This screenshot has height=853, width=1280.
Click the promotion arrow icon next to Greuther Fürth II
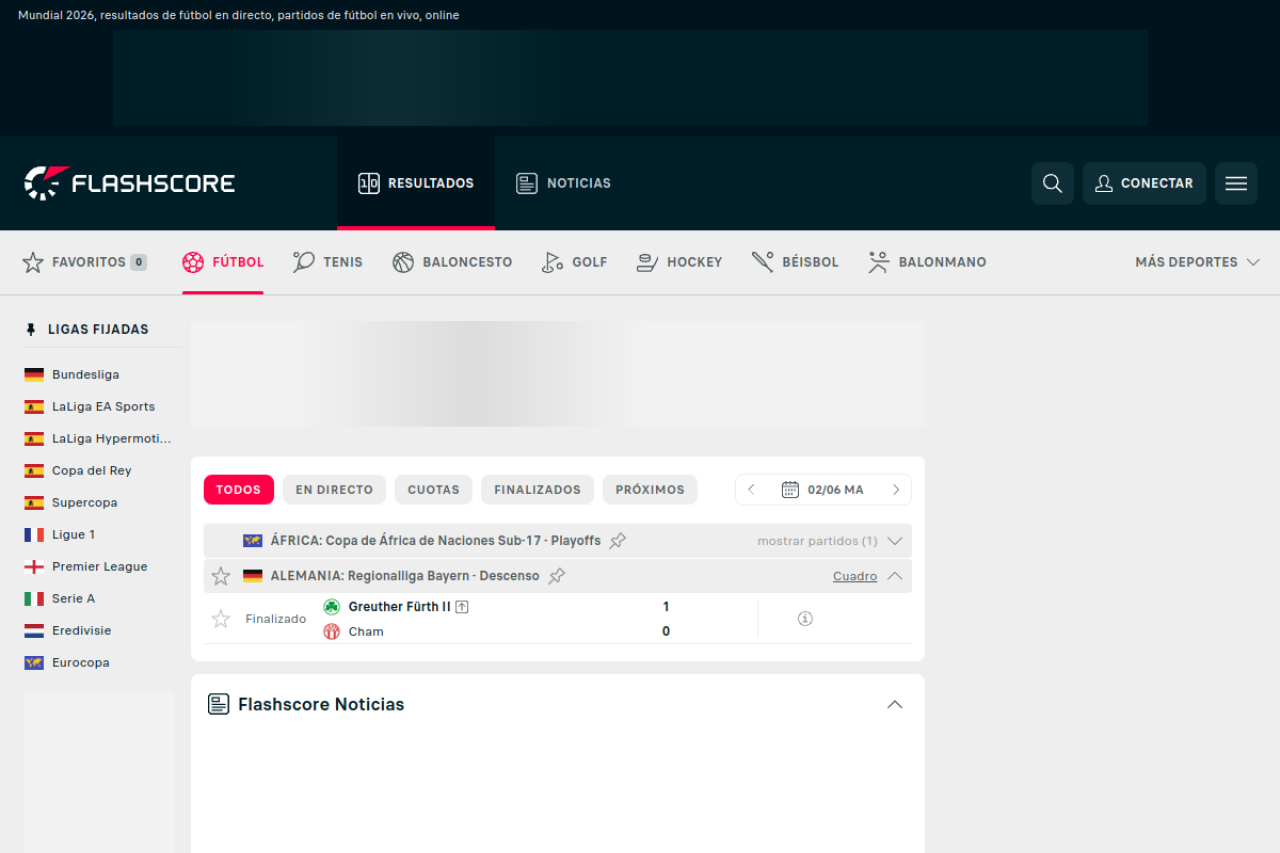[462, 607]
